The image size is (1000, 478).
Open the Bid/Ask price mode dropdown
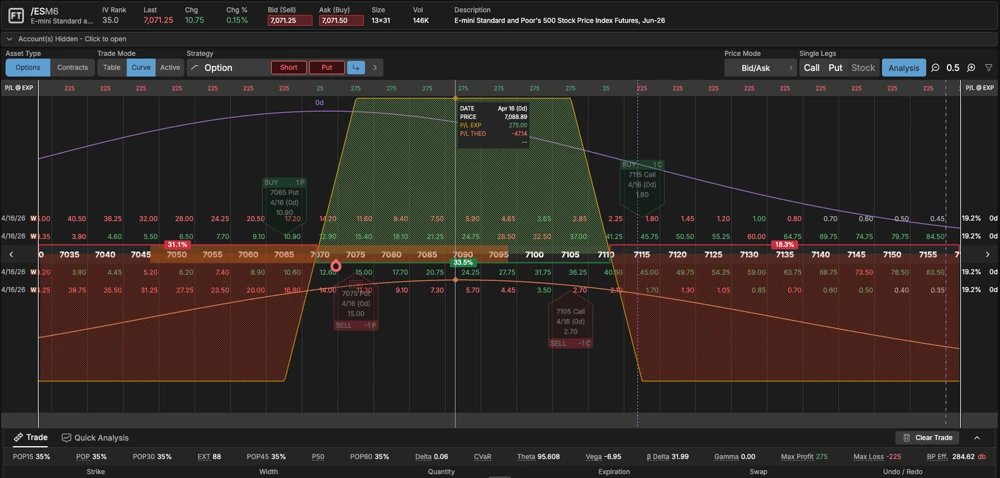click(x=760, y=68)
